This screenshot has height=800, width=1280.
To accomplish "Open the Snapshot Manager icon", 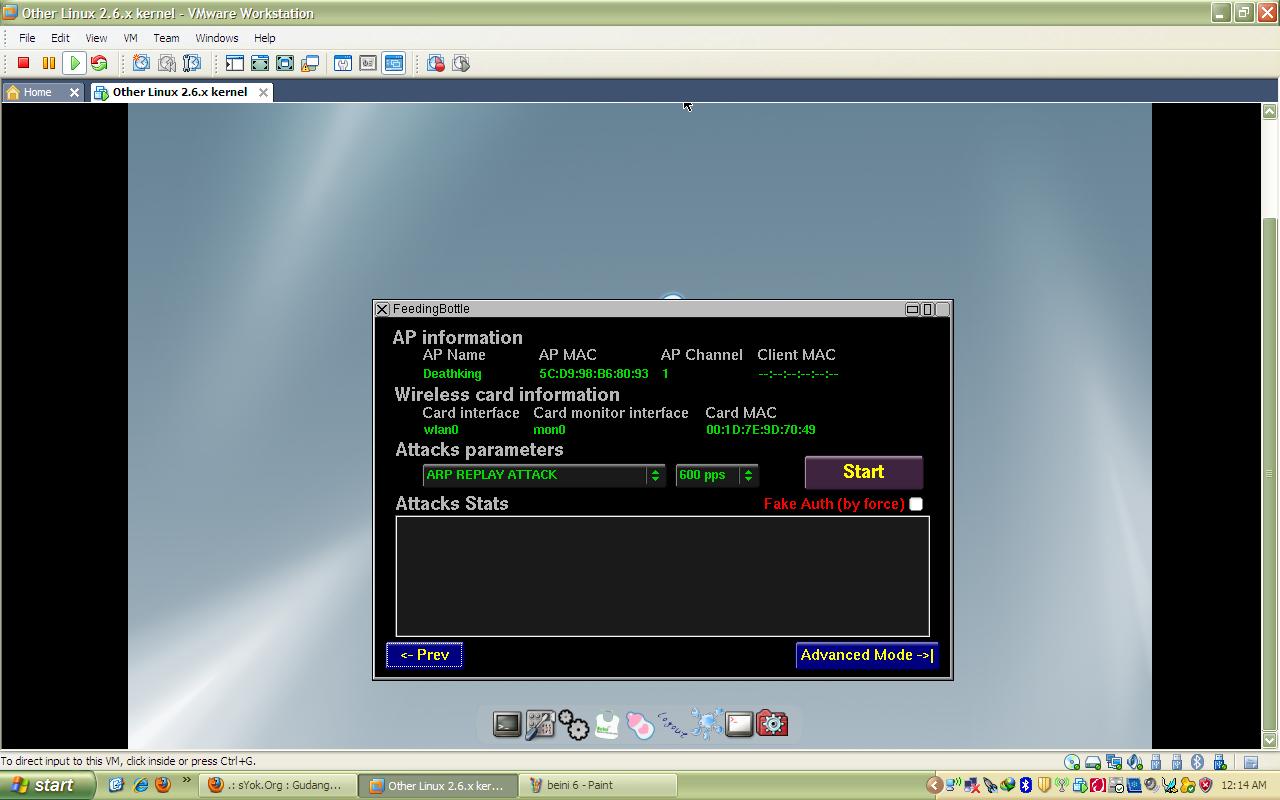I will 191,63.
